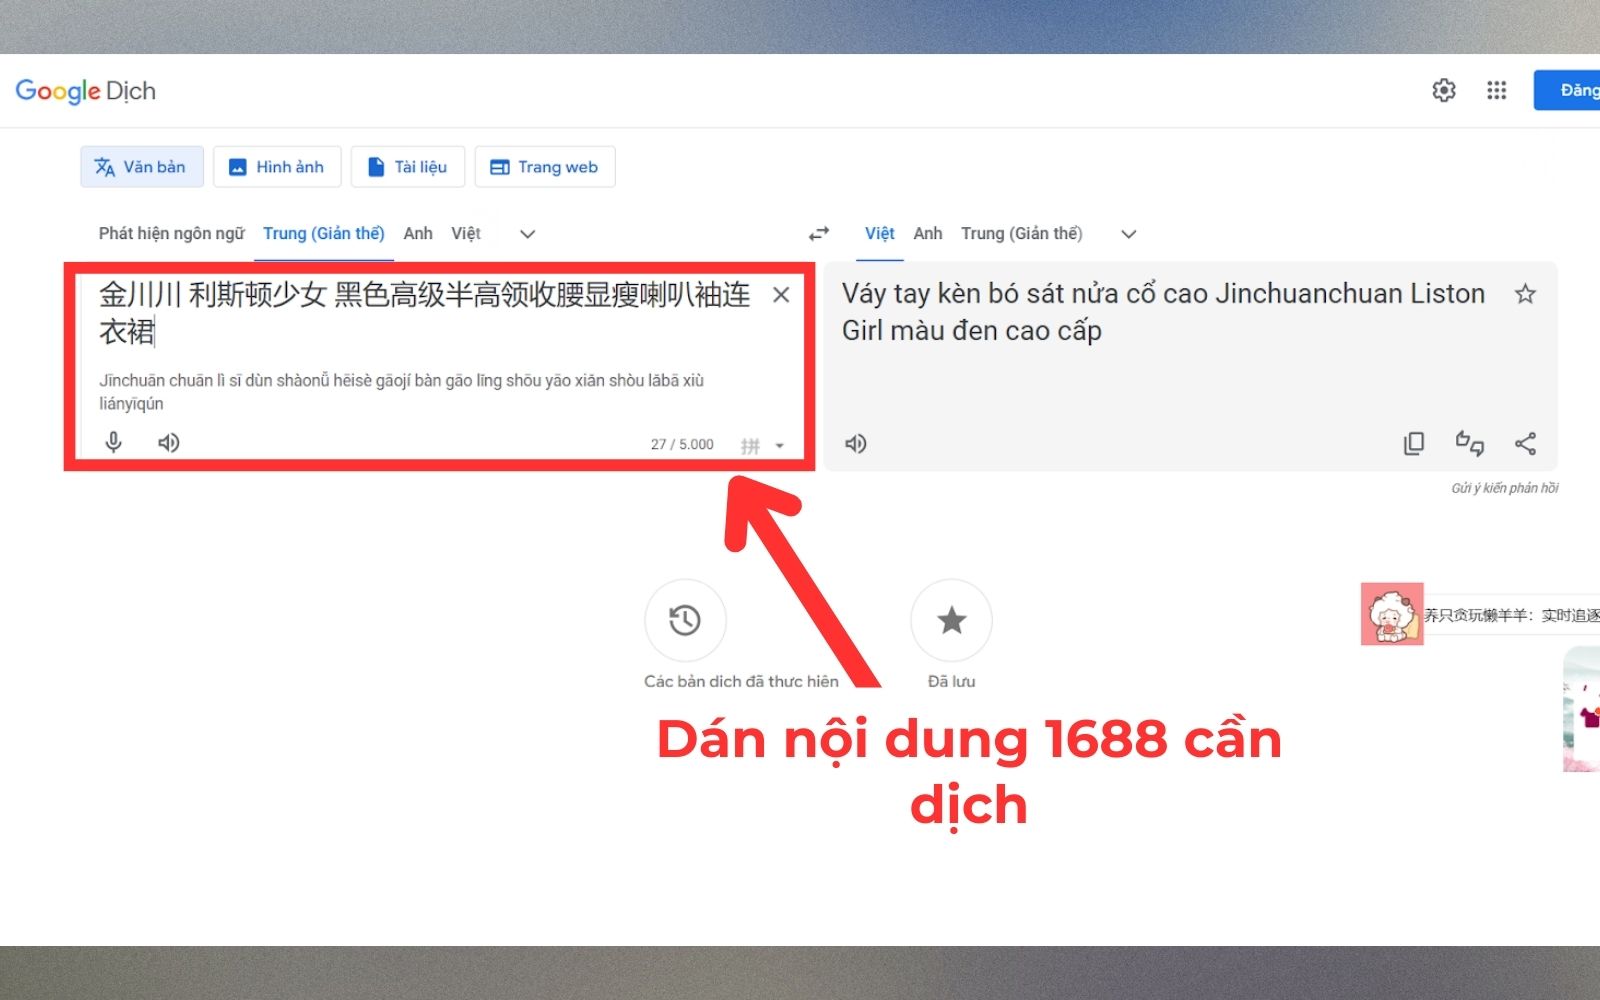This screenshot has height=1000, width=1600.
Task: Select Việt as target language
Action: [x=880, y=233]
